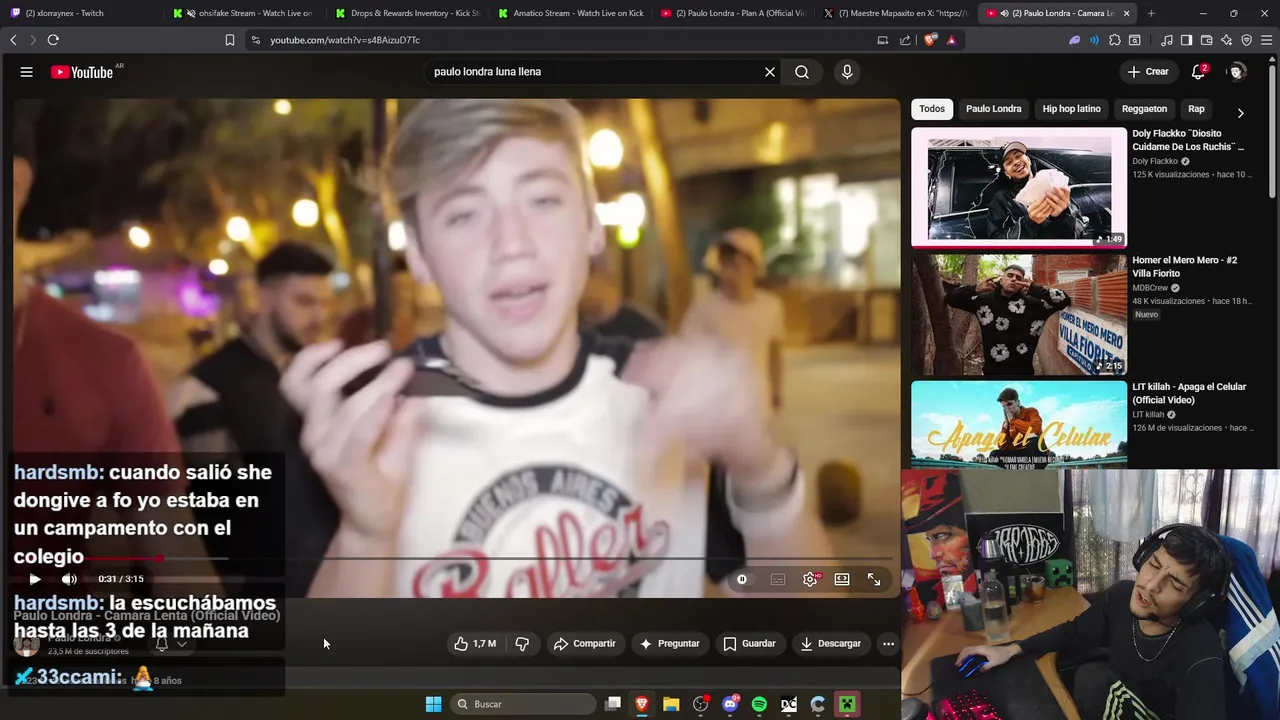Screen dimensions: 1280x720
Task: Open a new browser tab
Action: tap(1151, 13)
